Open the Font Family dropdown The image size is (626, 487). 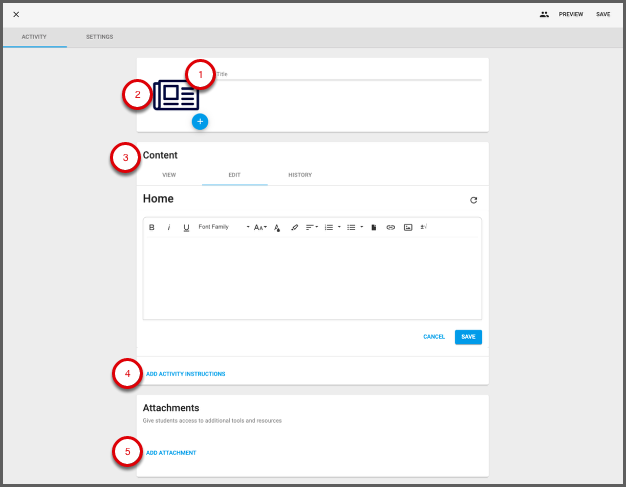click(223, 227)
